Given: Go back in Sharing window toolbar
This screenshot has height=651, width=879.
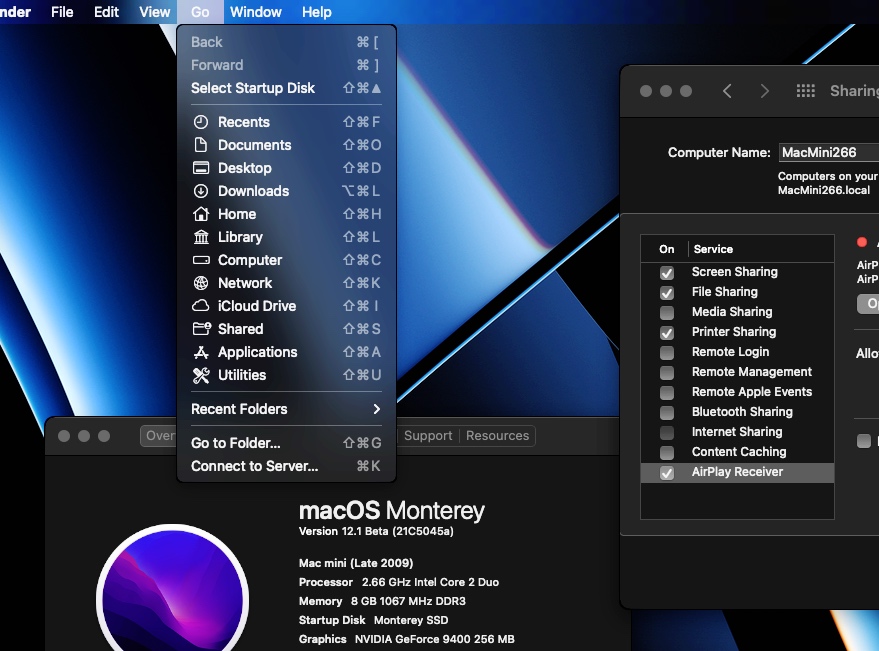Looking at the screenshot, I should (x=727, y=91).
